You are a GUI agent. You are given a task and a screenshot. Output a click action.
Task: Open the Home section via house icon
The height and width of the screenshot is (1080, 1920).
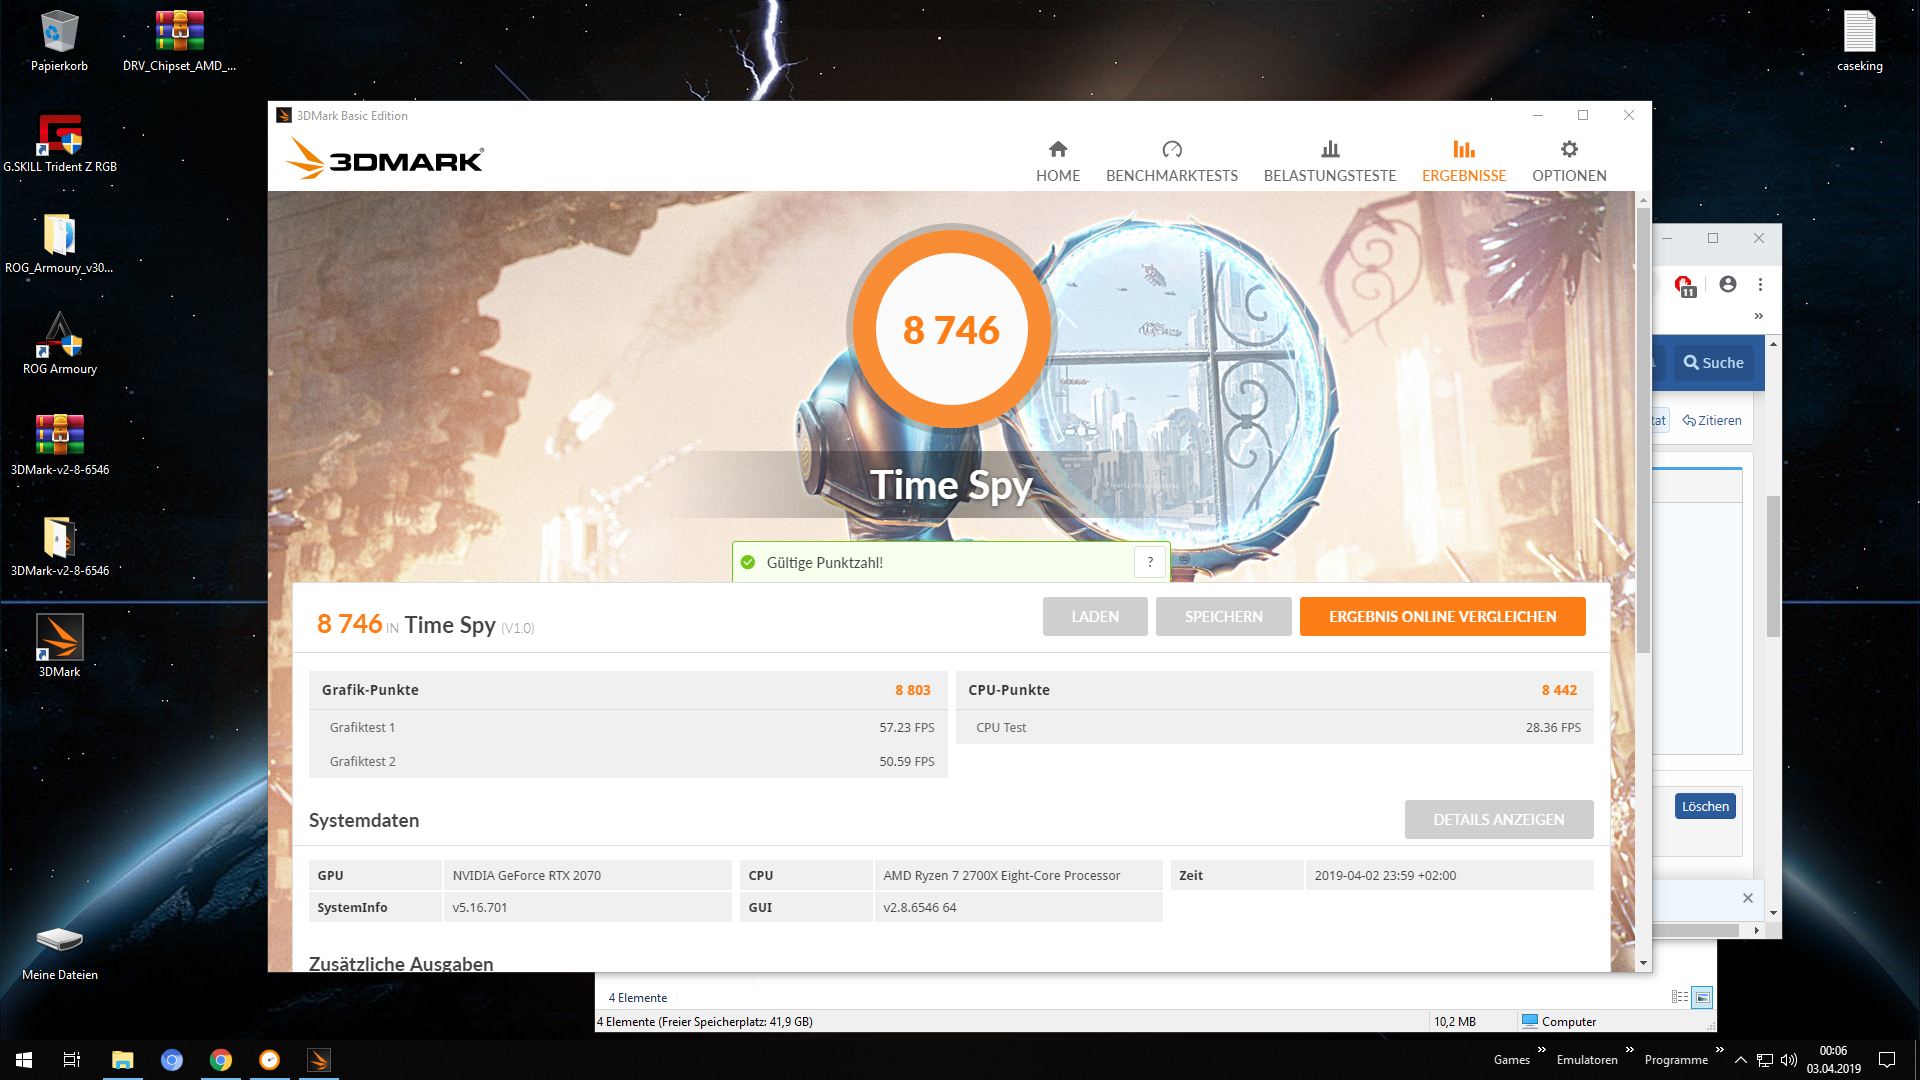pyautogui.click(x=1057, y=150)
